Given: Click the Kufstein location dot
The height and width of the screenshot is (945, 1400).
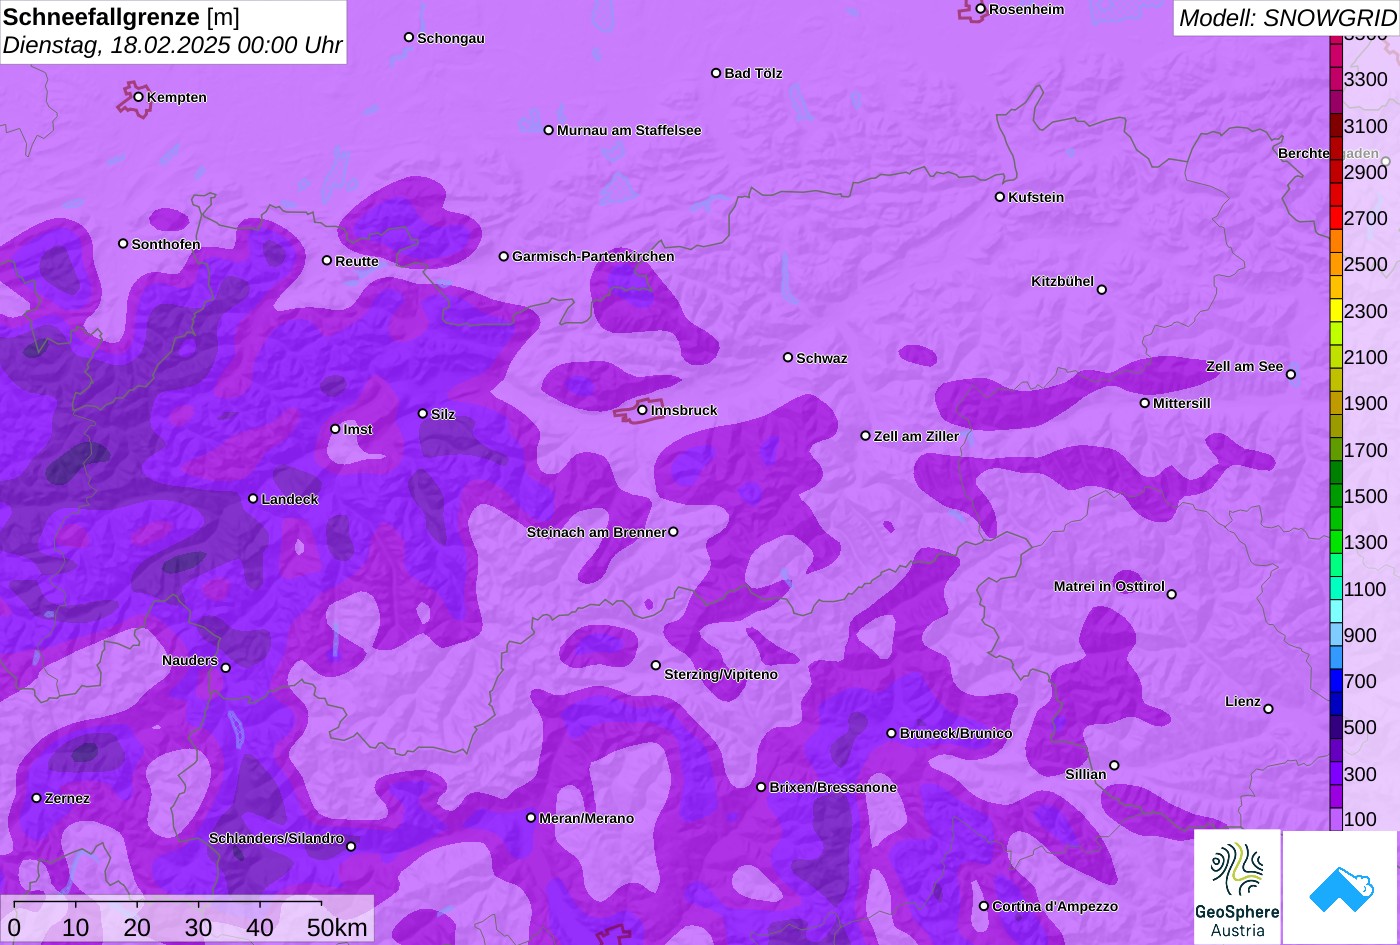Looking at the screenshot, I should pyautogui.click(x=1000, y=197).
